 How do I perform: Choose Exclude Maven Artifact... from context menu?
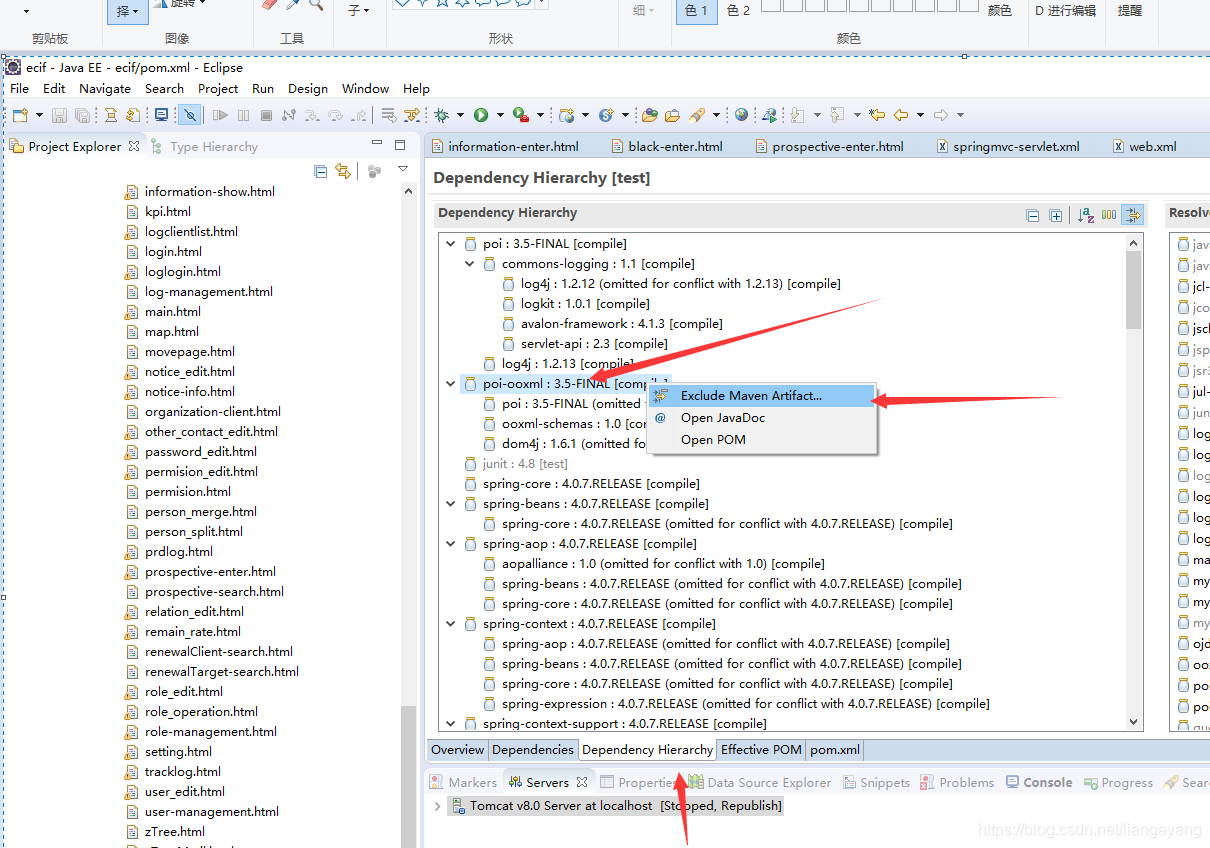point(761,396)
